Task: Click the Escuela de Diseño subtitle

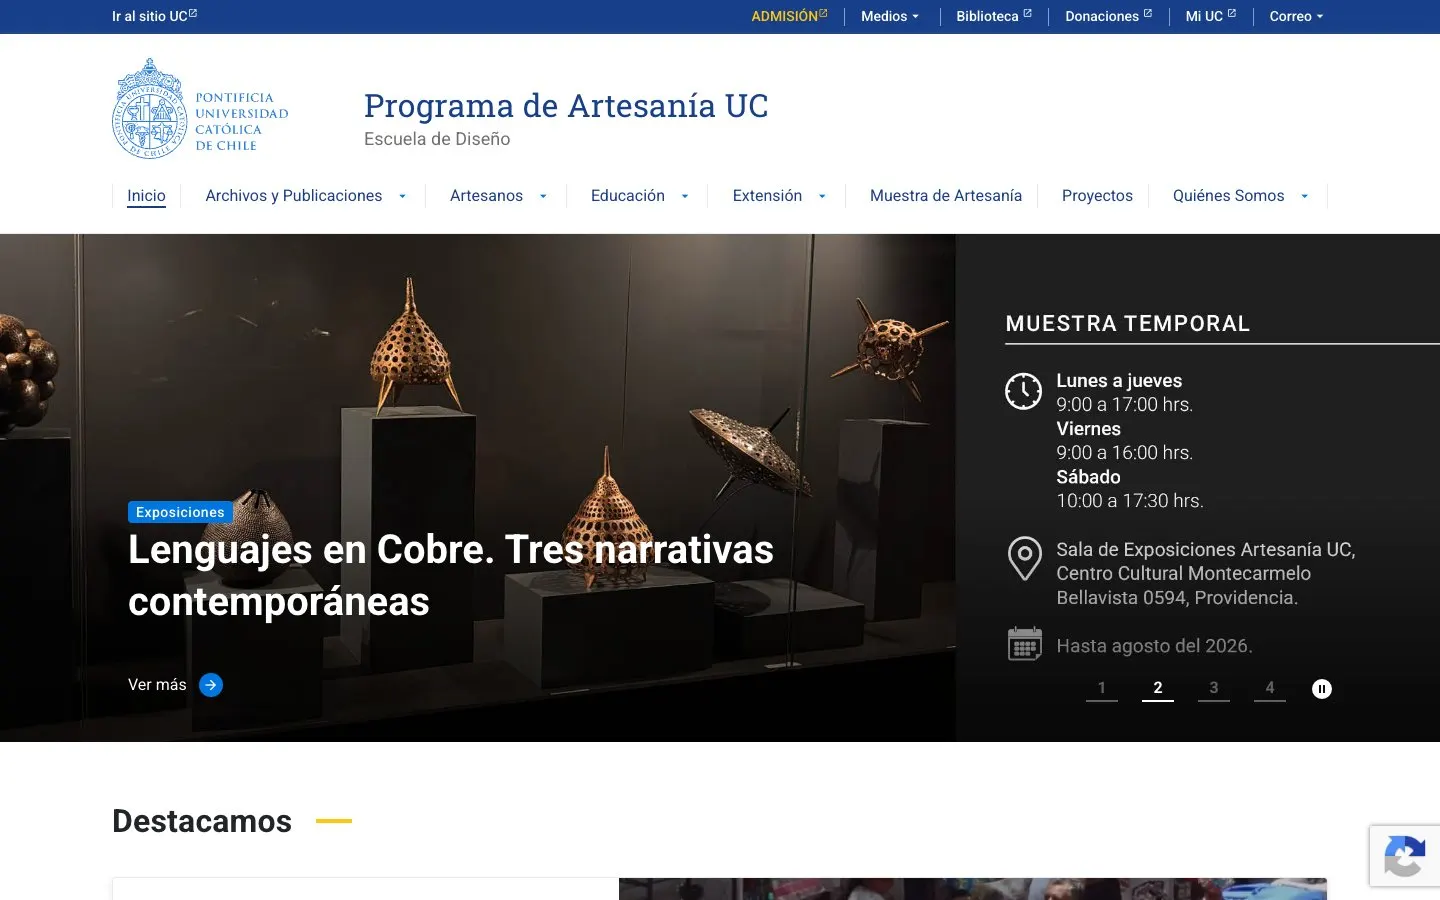Action: pos(437,139)
